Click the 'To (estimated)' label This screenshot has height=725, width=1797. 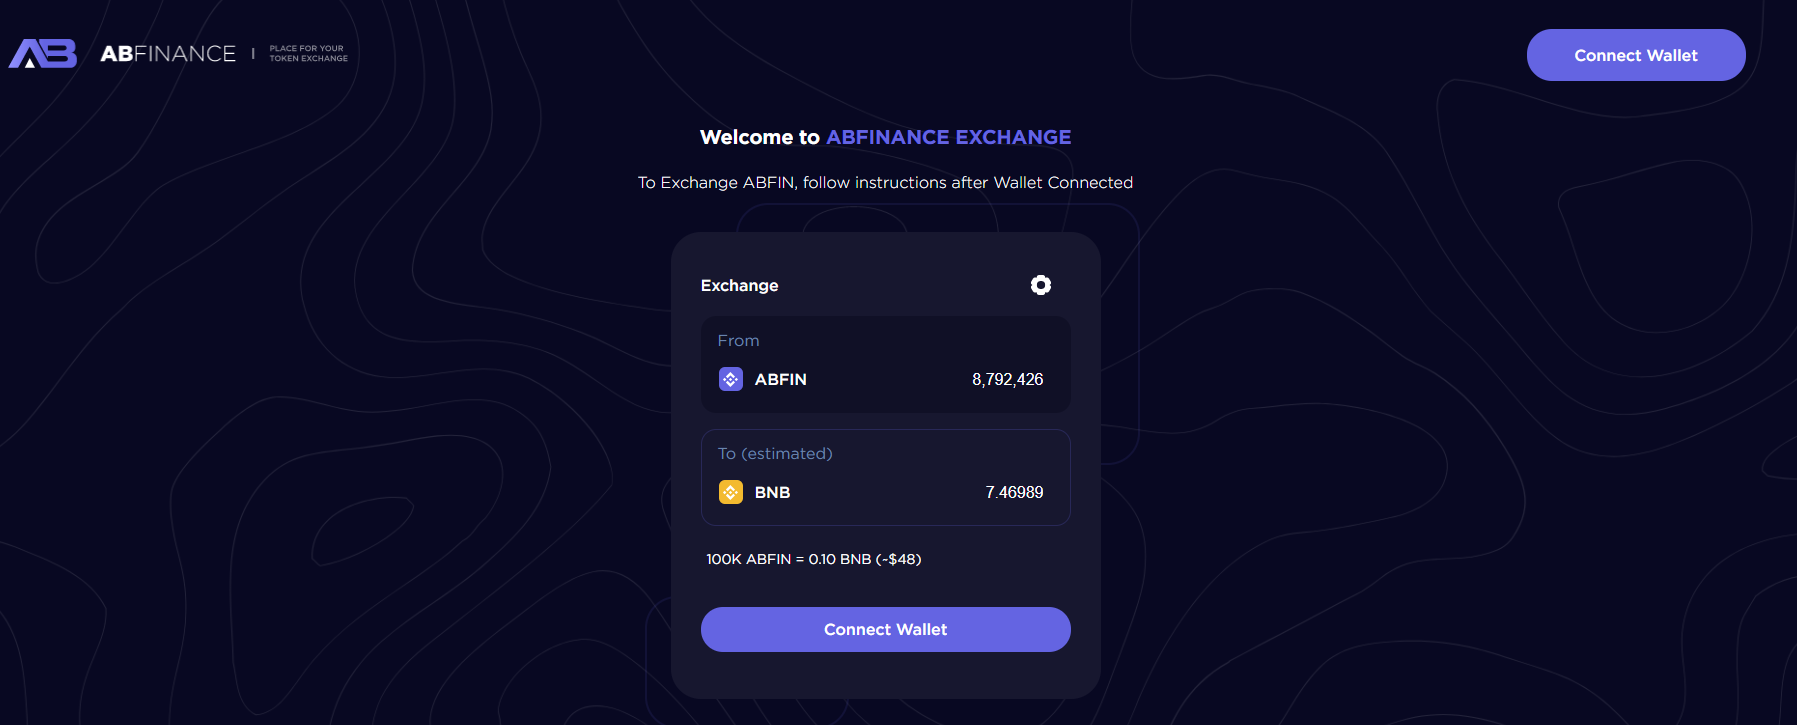pos(775,454)
